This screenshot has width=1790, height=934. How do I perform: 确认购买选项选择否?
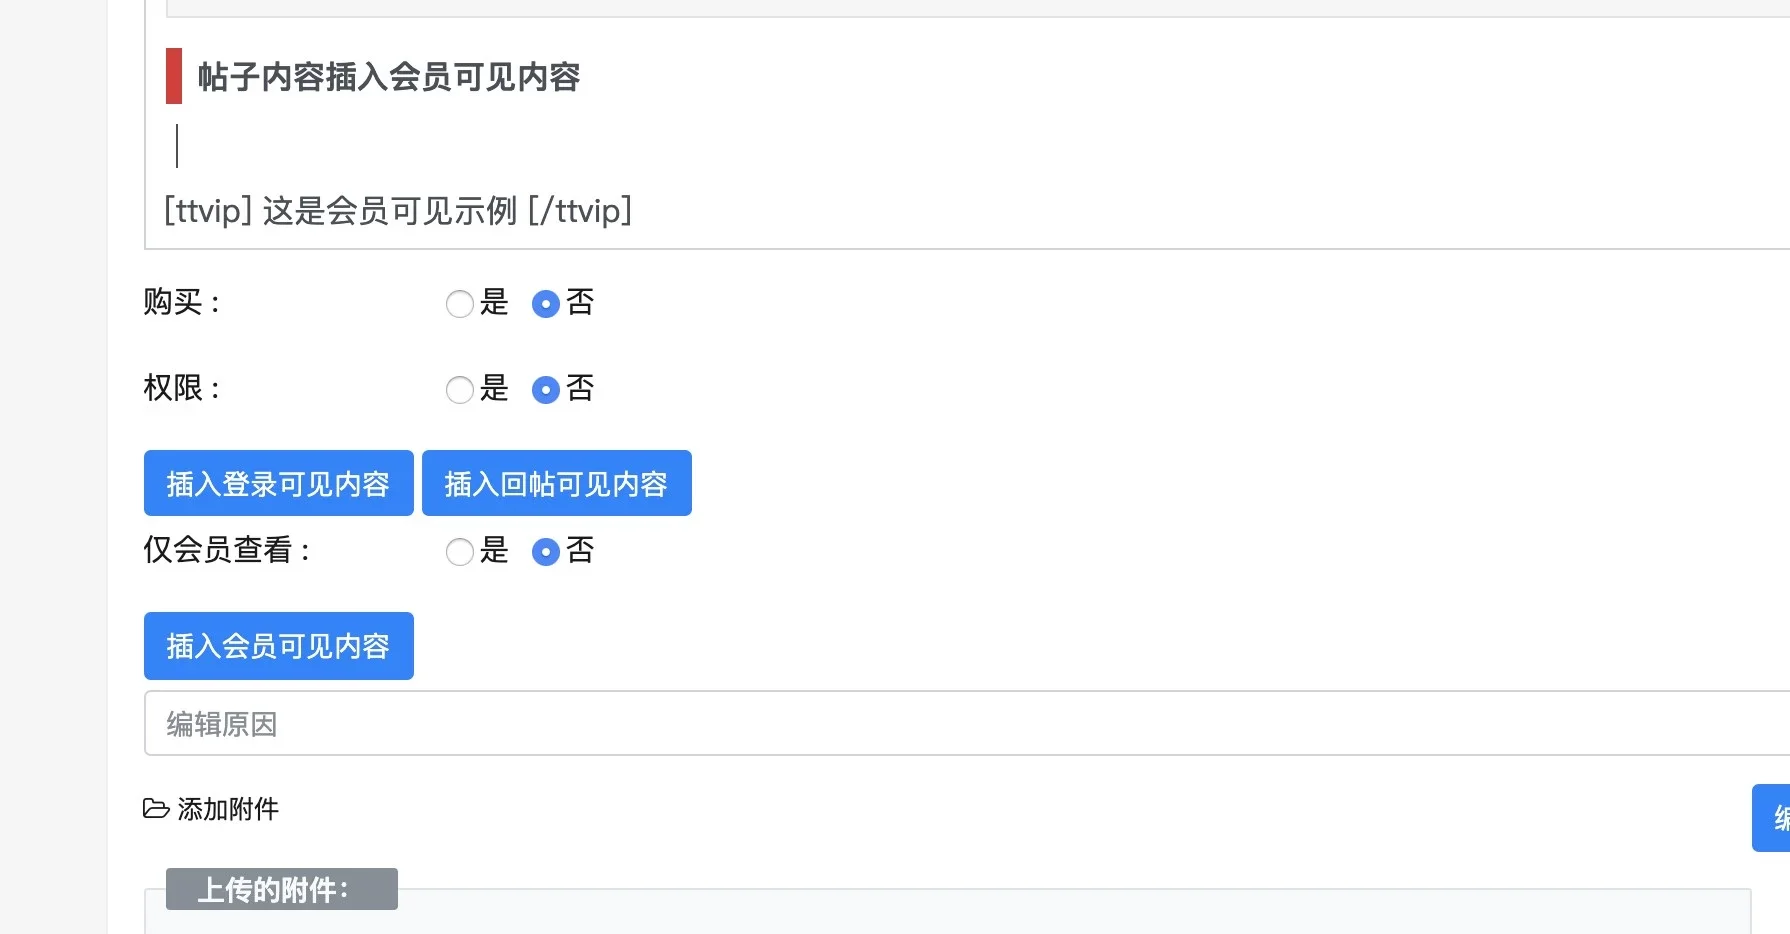tap(546, 304)
